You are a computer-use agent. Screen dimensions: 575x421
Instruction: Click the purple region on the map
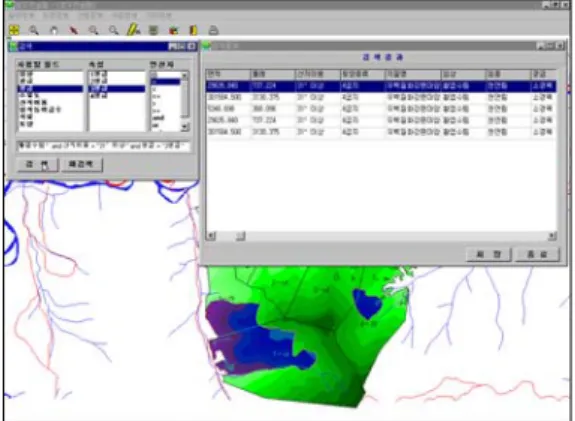click(x=219, y=315)
